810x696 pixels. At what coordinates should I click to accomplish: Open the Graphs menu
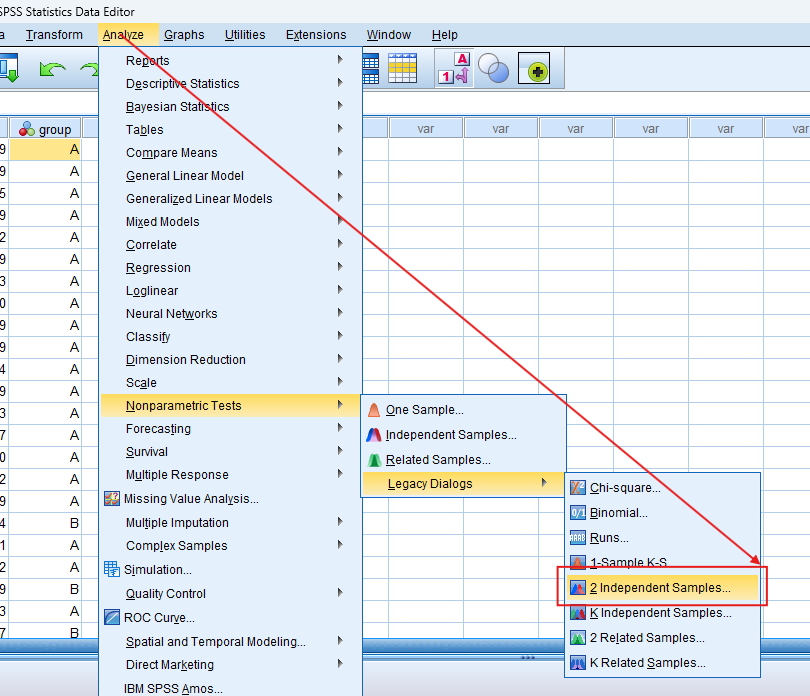[183, 35]
